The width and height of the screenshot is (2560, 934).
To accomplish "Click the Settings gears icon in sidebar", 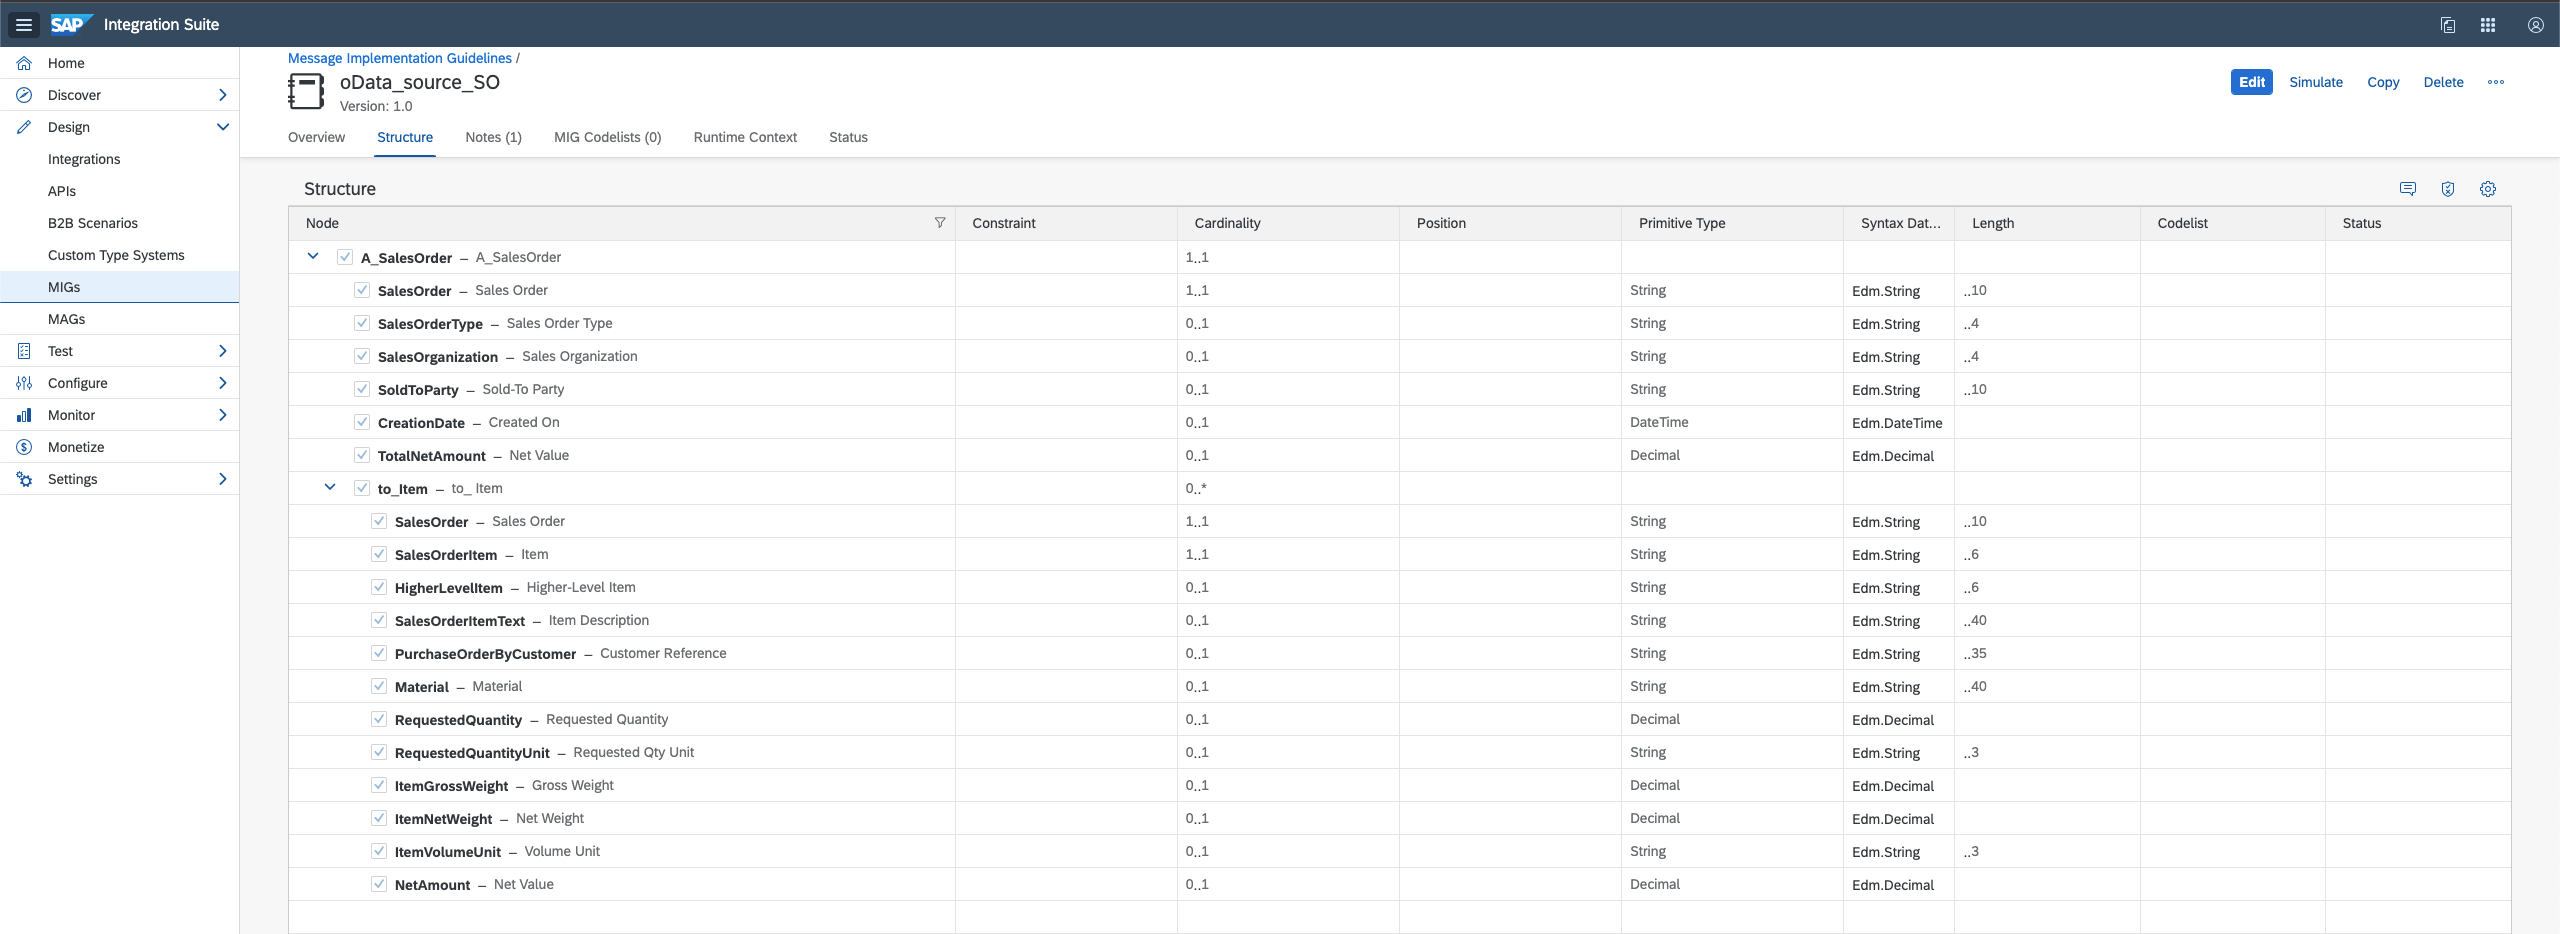I will click(24, 479).
